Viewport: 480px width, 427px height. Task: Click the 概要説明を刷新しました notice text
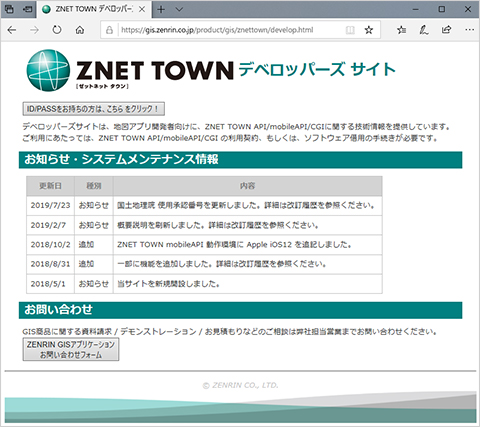pyautogui.click(x=218, y=225)
